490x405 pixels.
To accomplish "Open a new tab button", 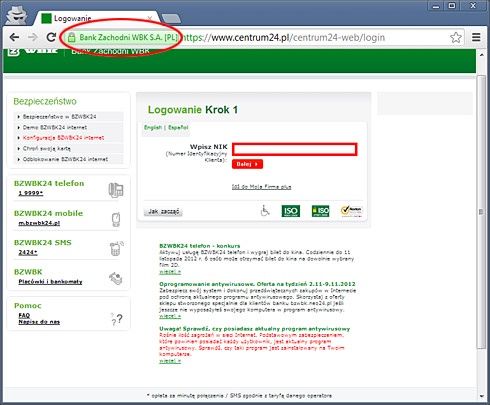I will point(171,19).
